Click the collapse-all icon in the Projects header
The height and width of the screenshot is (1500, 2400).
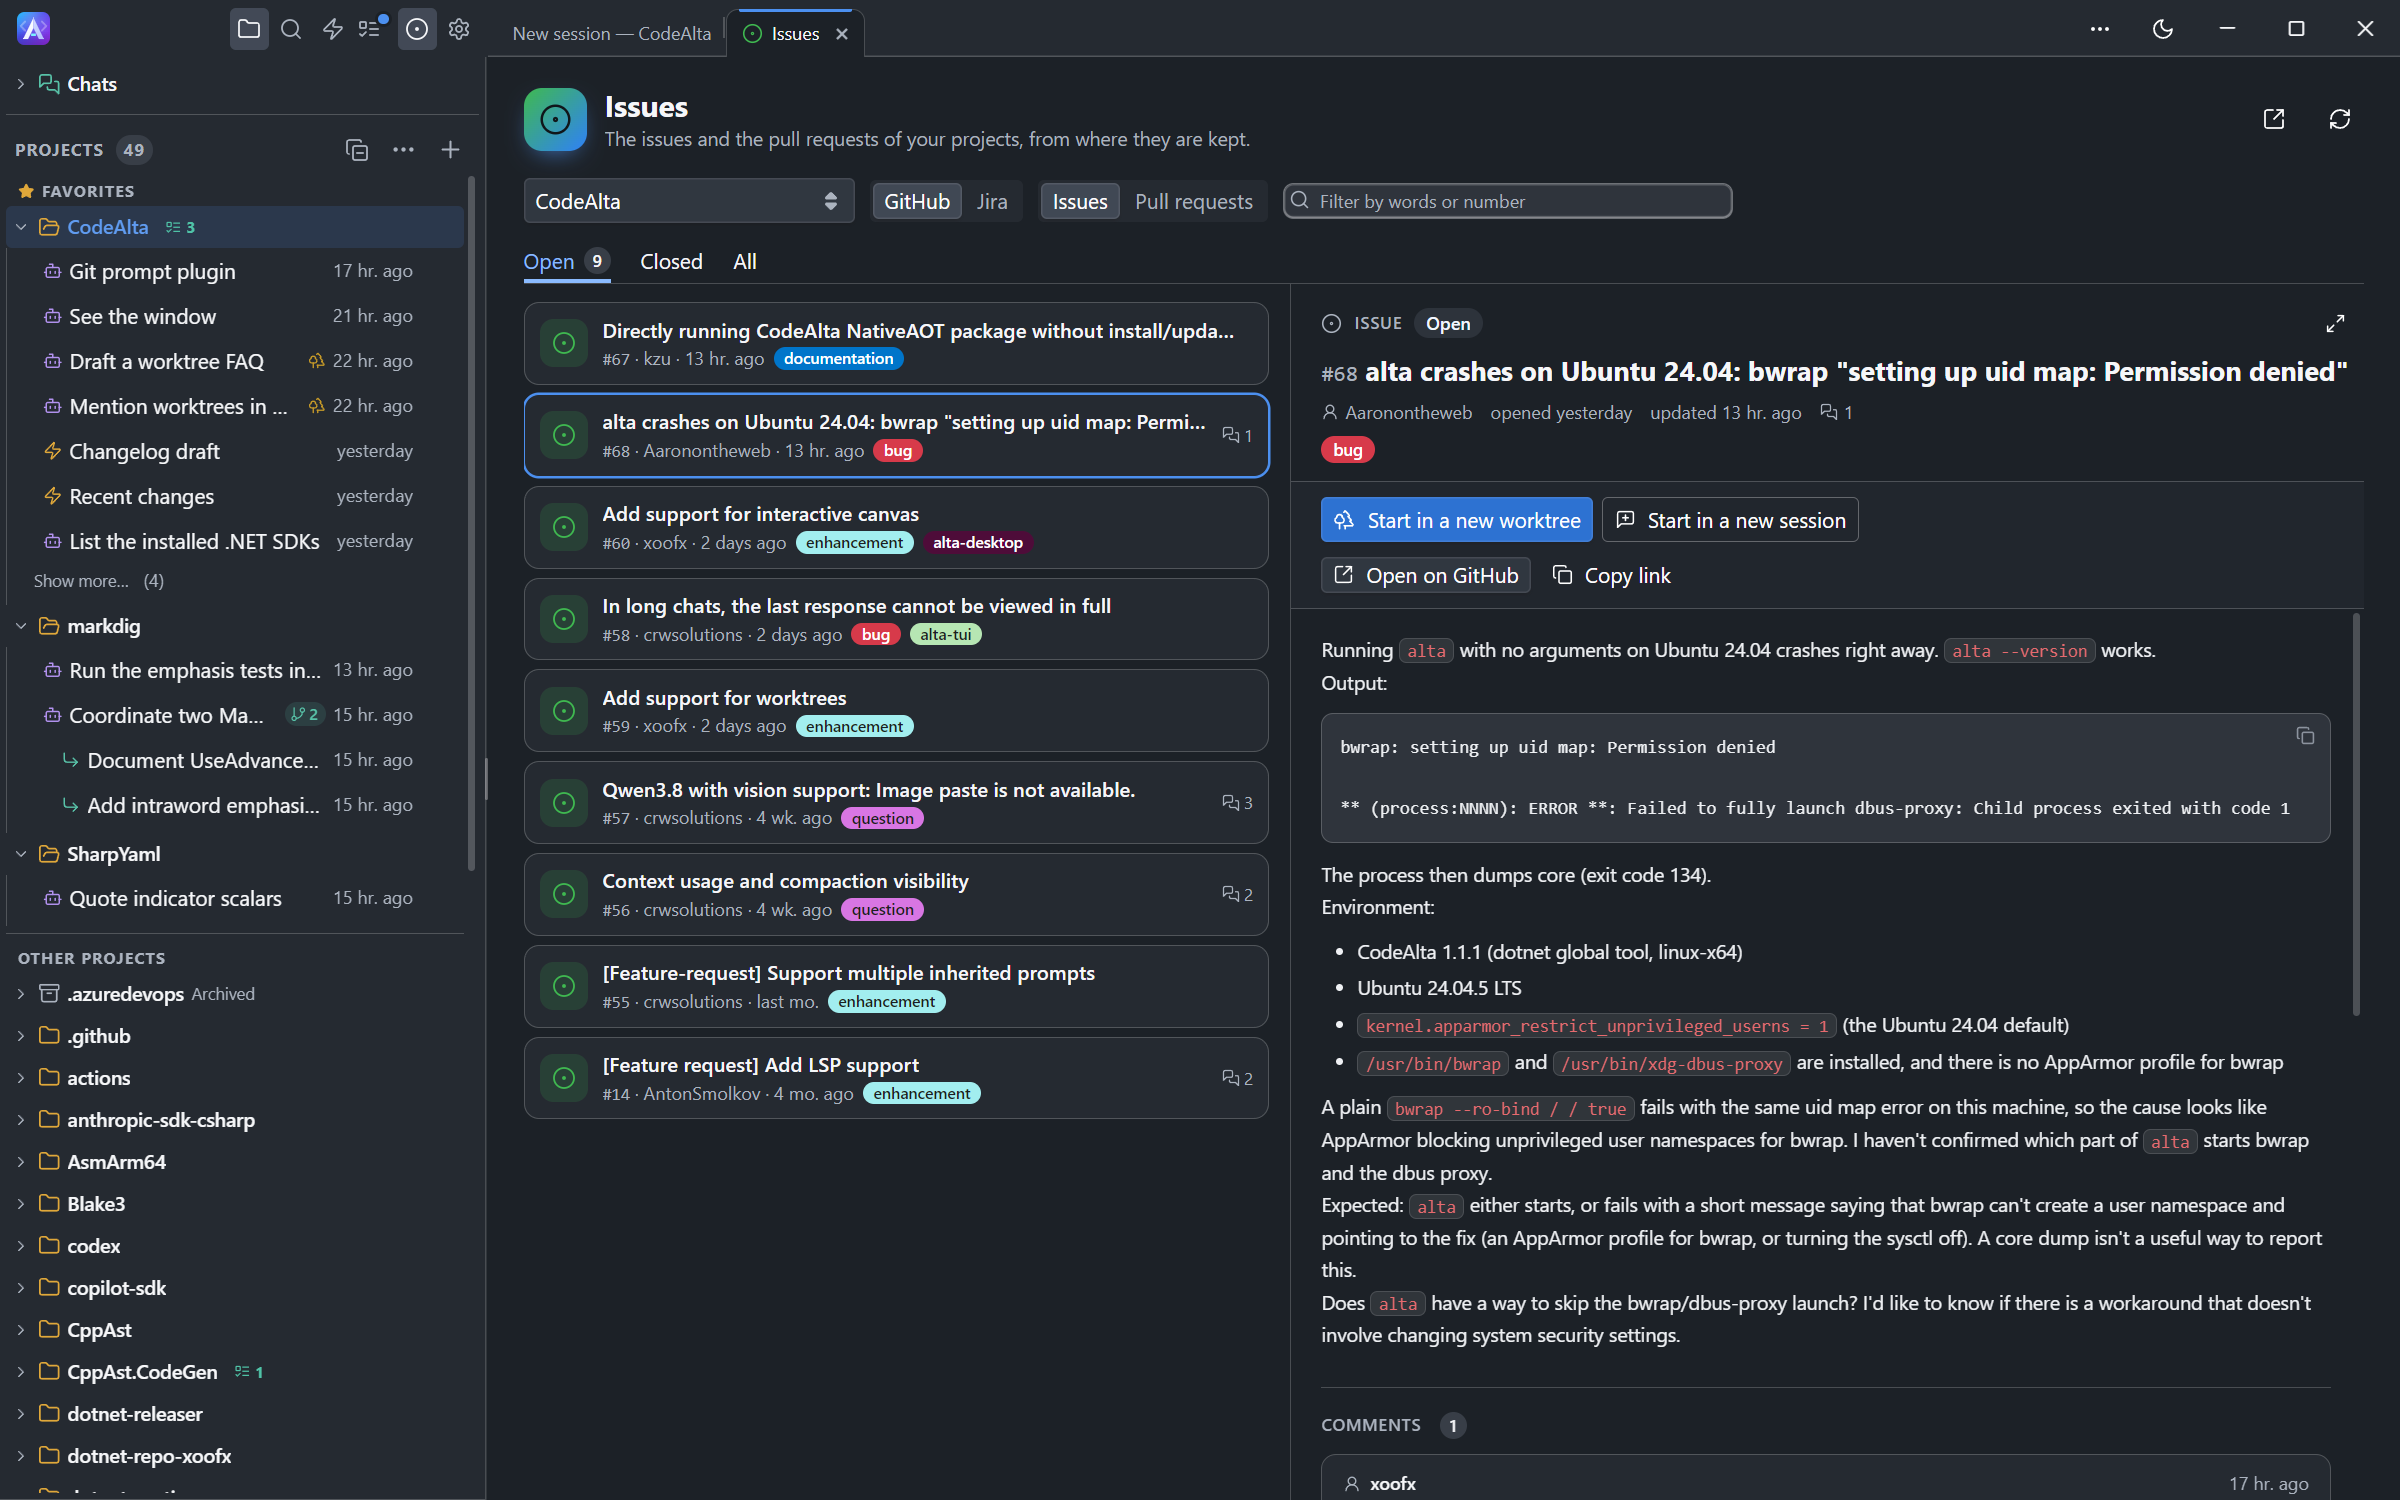pos(357,150)
